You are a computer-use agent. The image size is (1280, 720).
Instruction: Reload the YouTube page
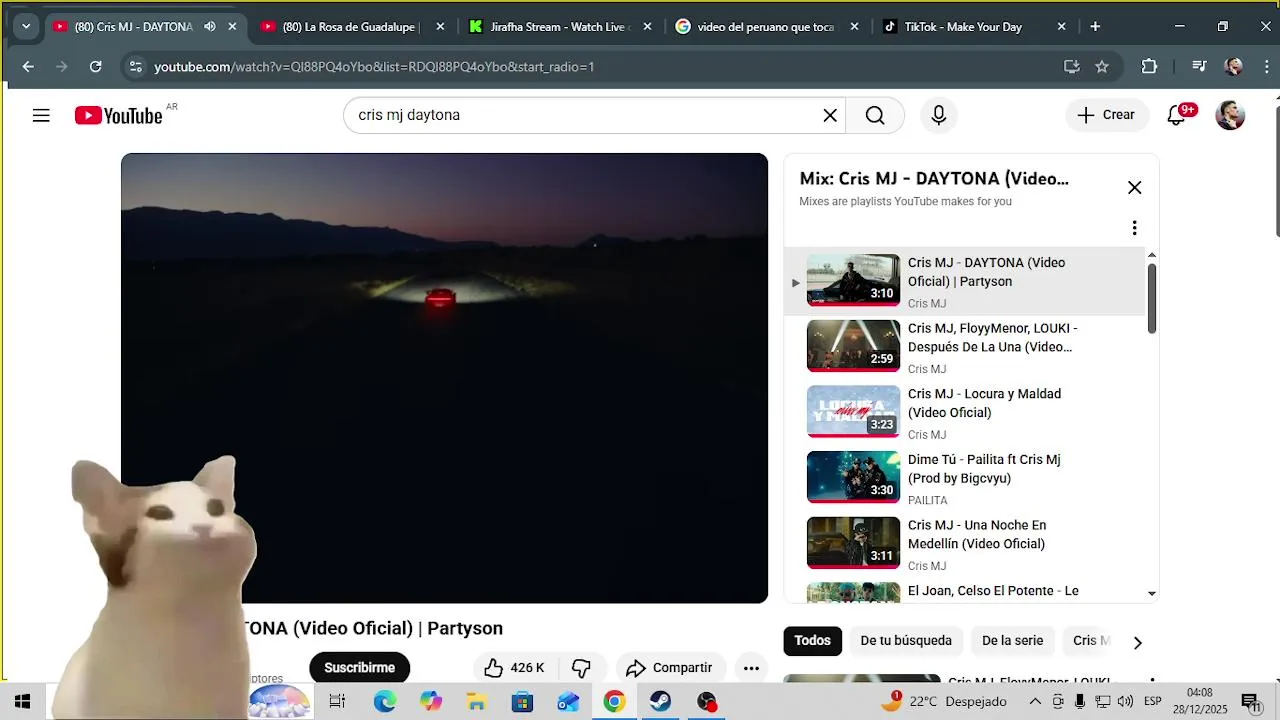pos(95,67)
